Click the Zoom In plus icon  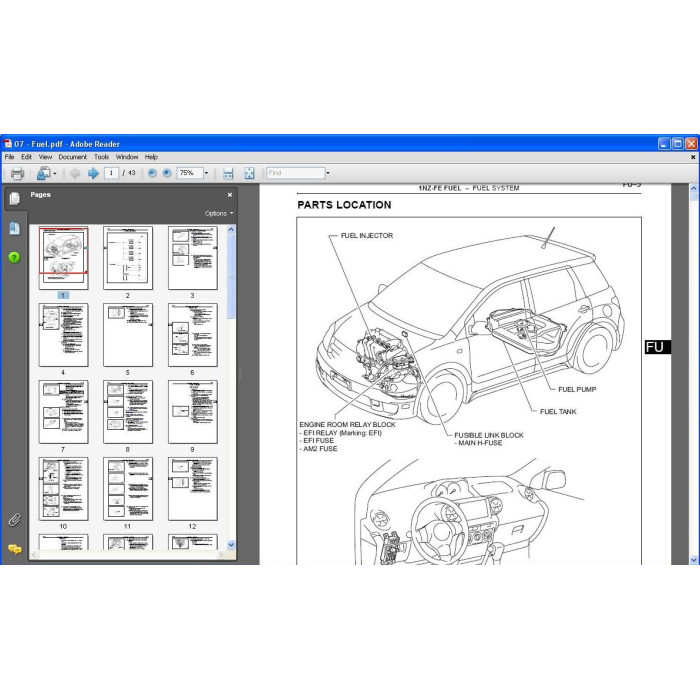tap(167, 173)
